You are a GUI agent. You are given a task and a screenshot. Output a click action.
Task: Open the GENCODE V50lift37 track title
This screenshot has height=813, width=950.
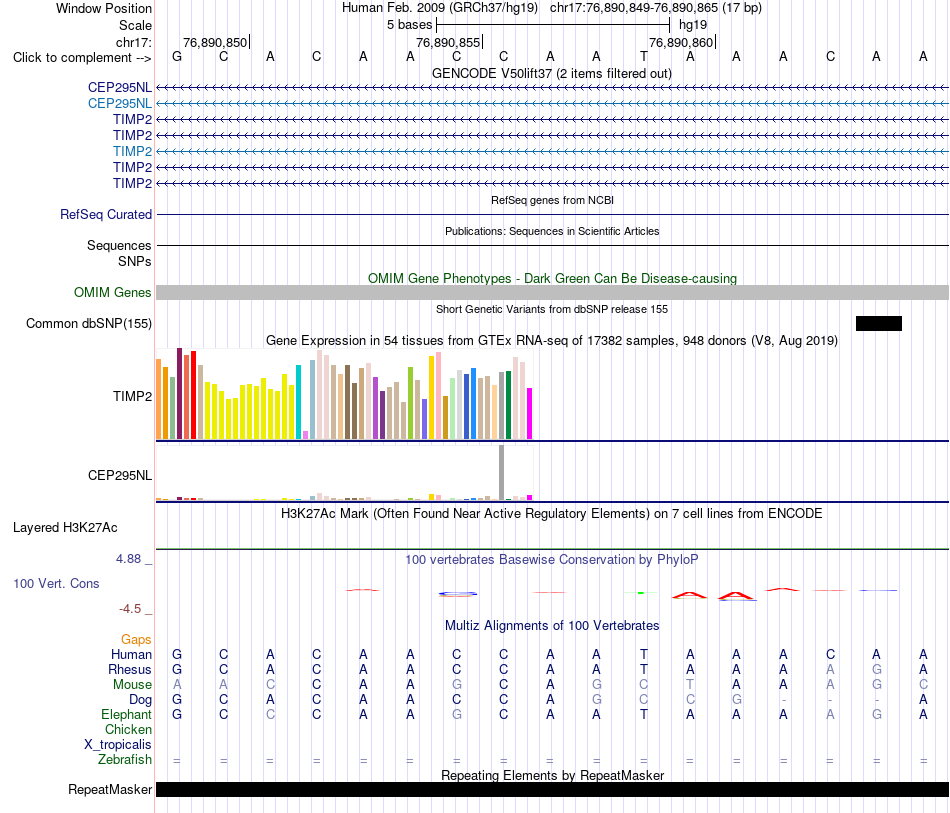[551, 73]
